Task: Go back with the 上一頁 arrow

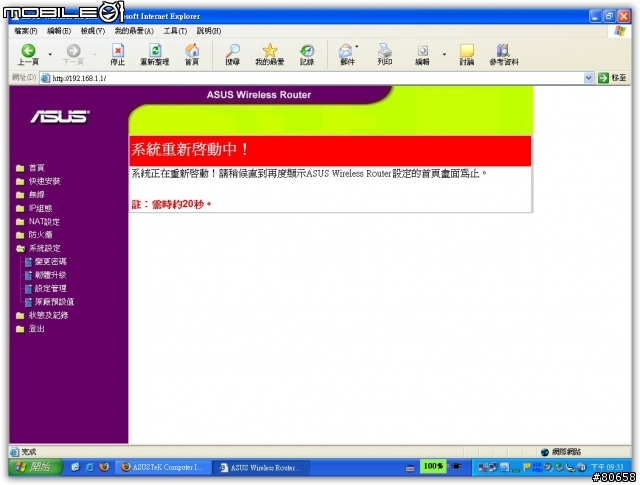Action: click(x=28, y=55)
